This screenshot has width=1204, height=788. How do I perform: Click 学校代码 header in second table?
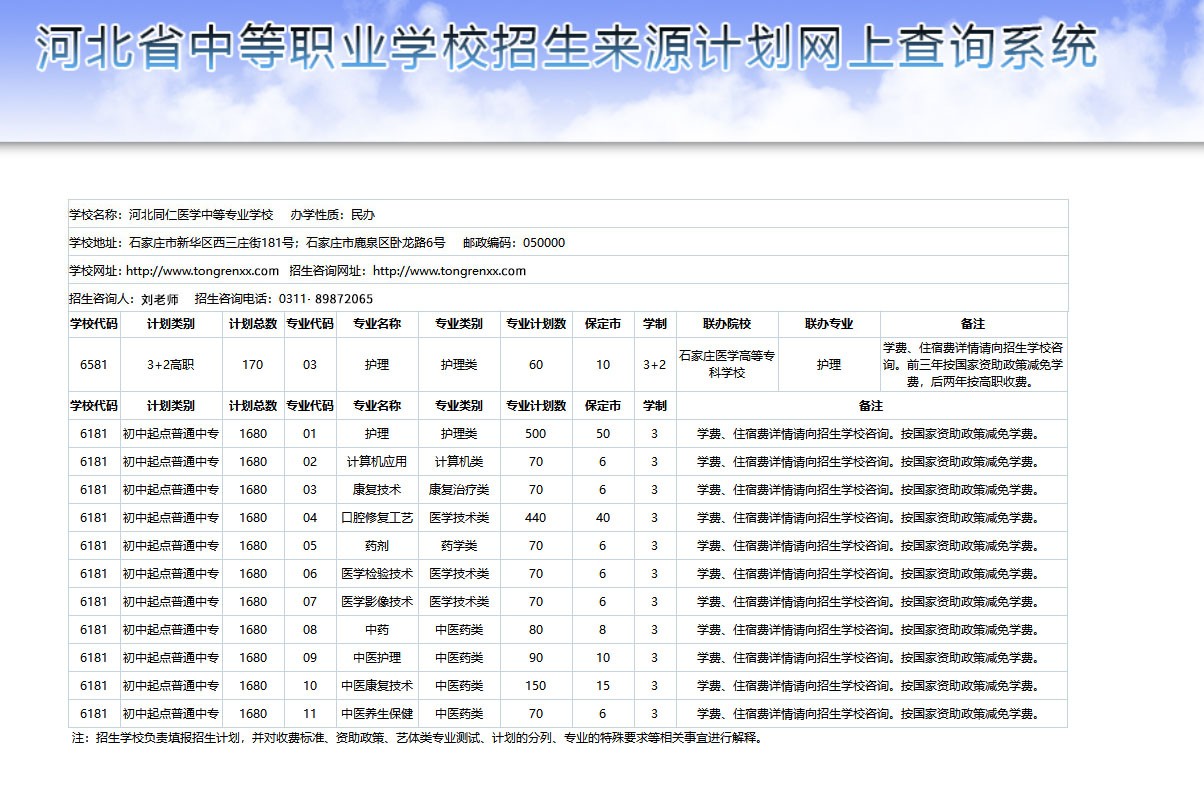[94, 406]
